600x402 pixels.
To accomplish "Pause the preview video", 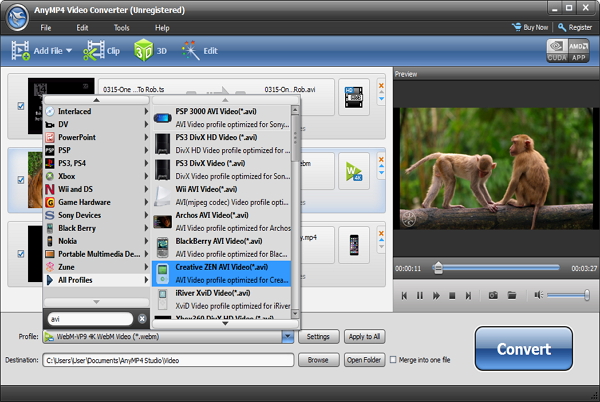I will tap(420, 295).
